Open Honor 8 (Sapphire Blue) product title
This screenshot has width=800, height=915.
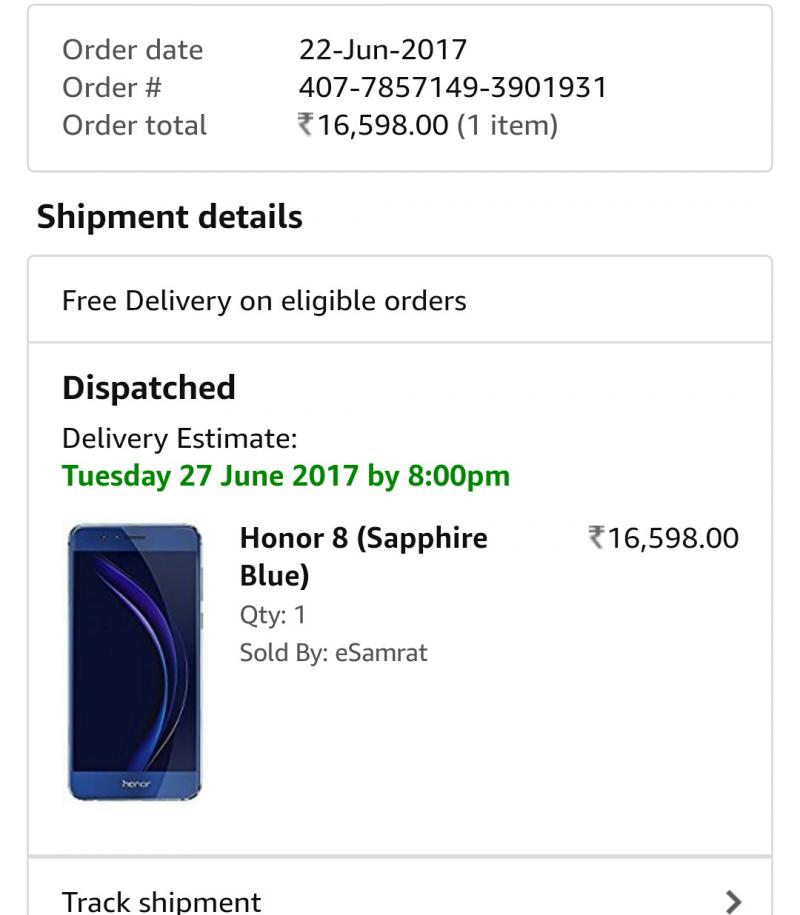coord(364,556)
